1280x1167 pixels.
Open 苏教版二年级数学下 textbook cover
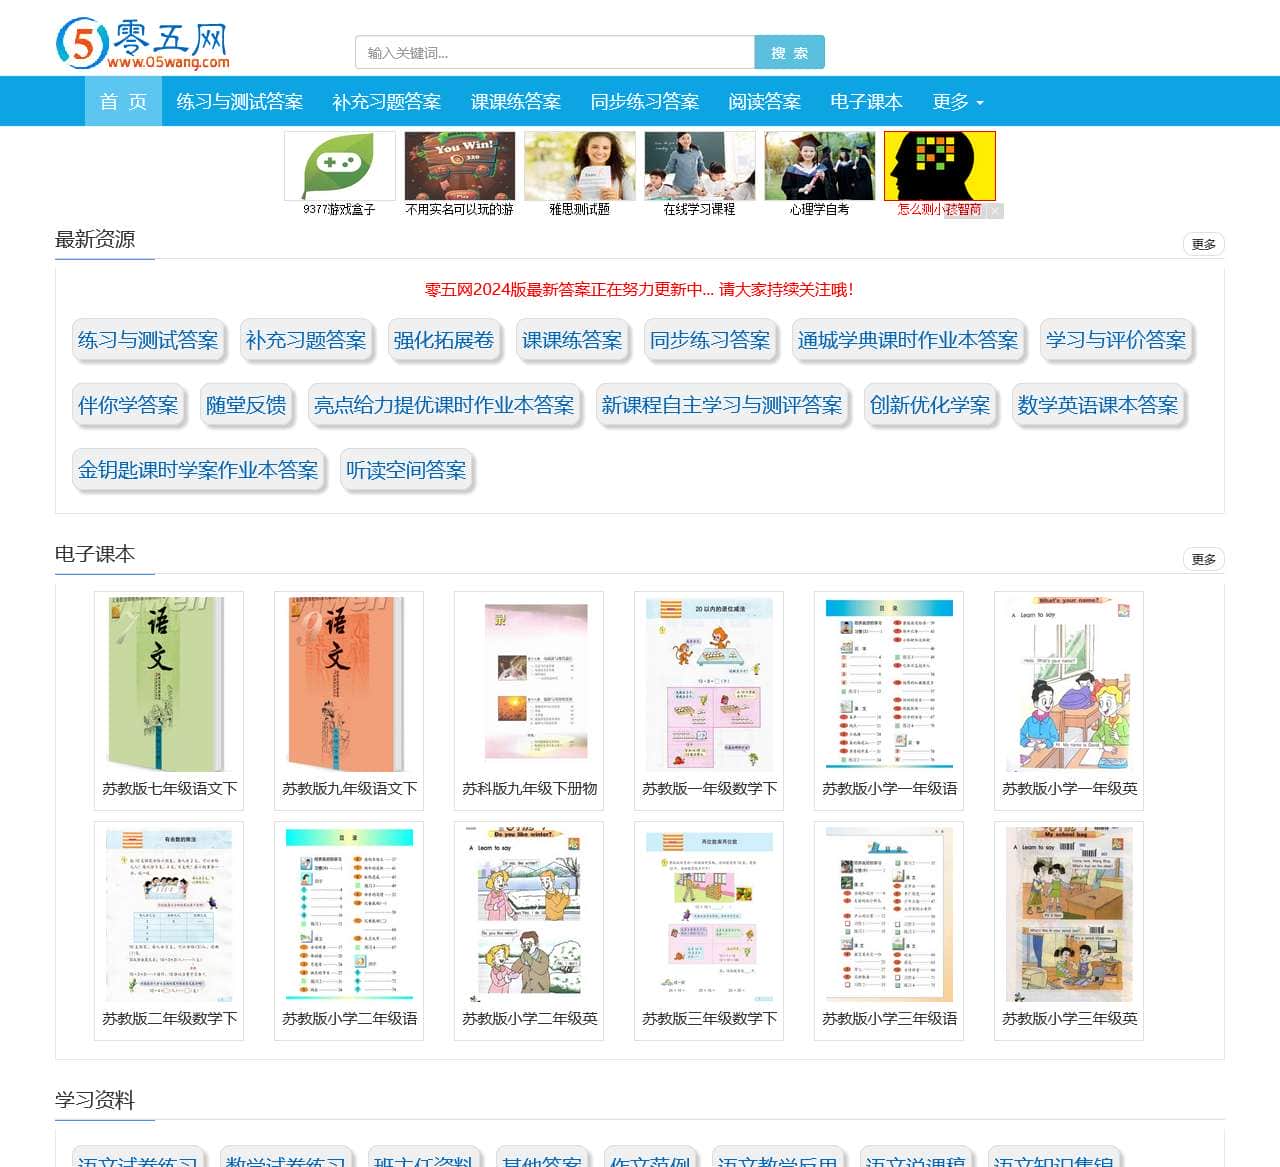[169, 915]
